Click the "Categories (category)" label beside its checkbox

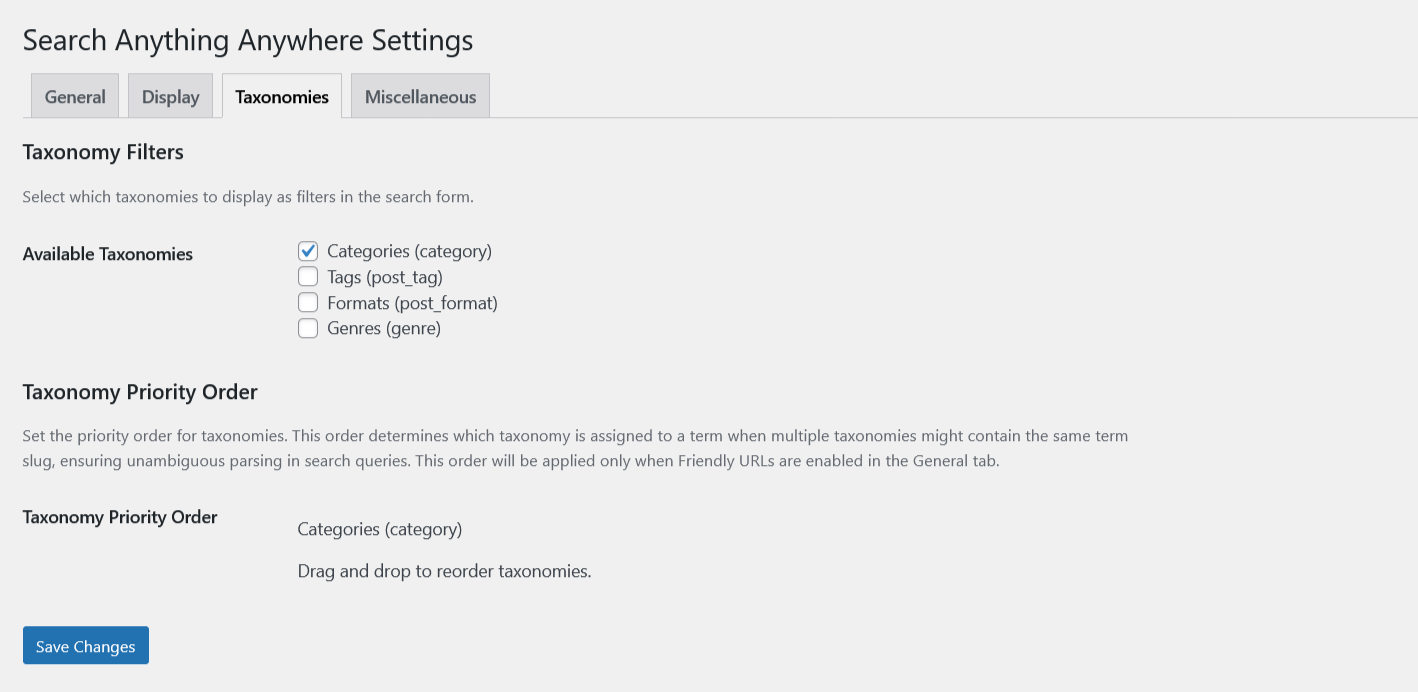tap(409, 251)
